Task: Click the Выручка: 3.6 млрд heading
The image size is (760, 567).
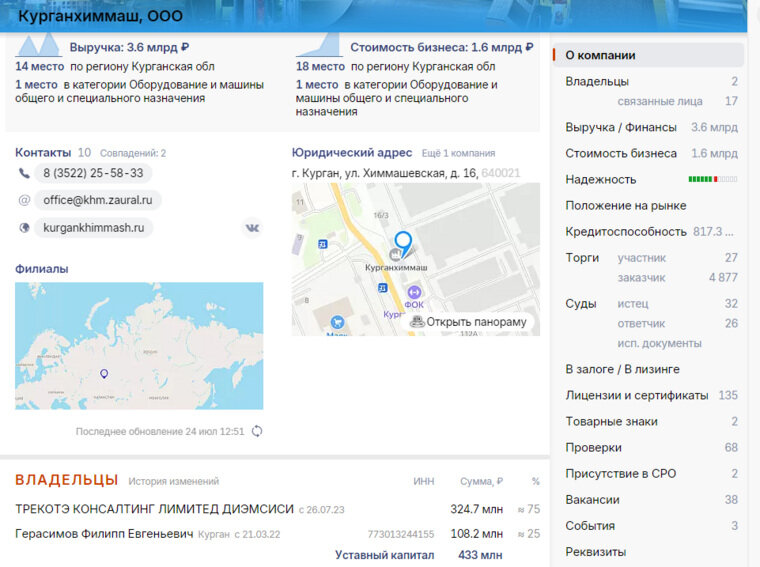Action: pos(129,47)
